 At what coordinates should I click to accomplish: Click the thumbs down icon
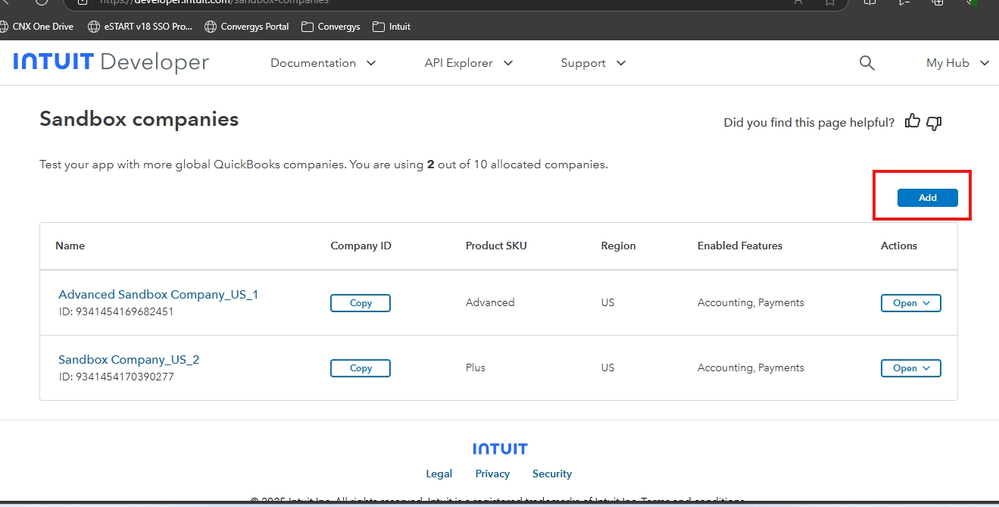pyautogui.click(x=934, y=123)
